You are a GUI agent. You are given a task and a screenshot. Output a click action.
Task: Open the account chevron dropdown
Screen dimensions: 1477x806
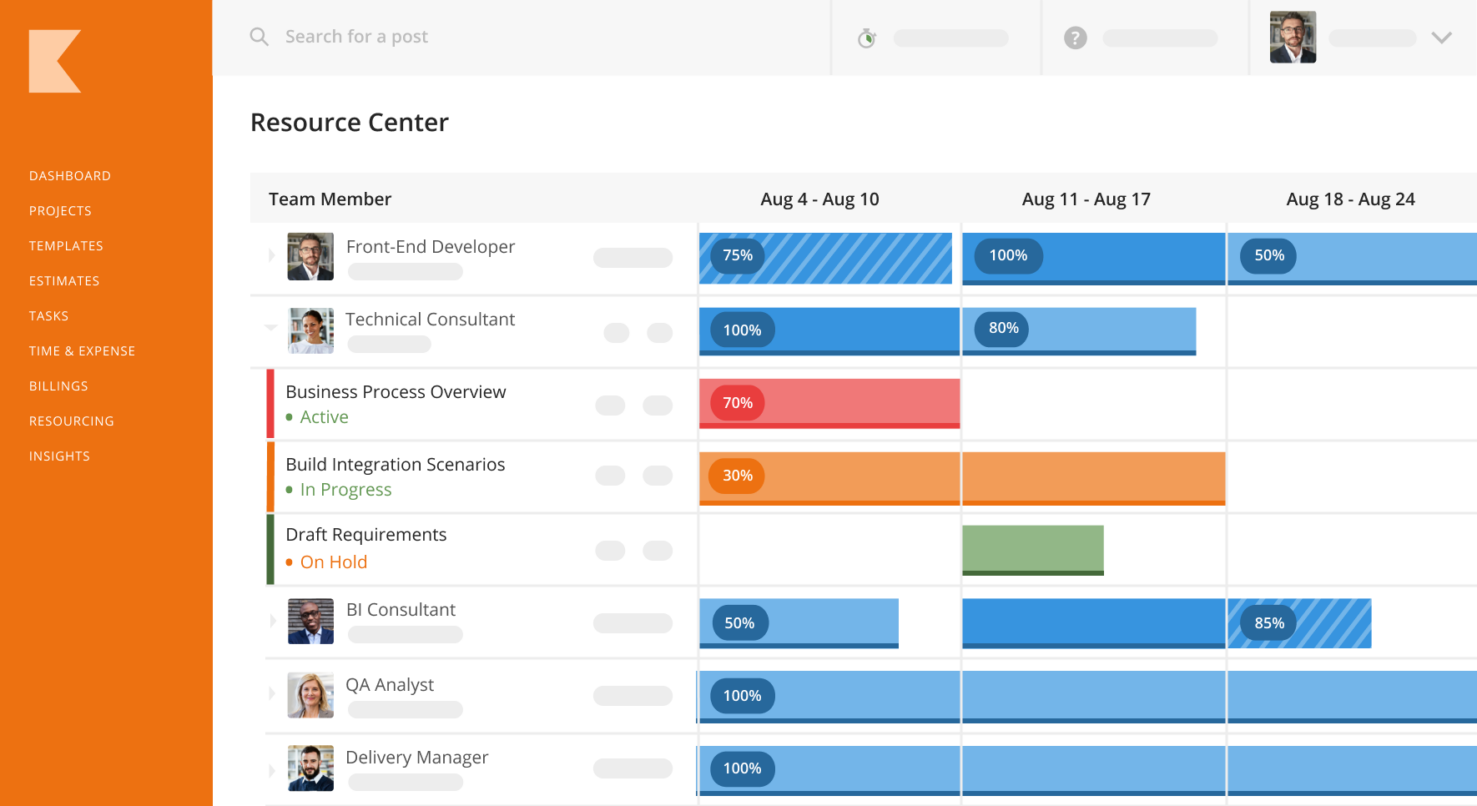(x=1441, y=37)
